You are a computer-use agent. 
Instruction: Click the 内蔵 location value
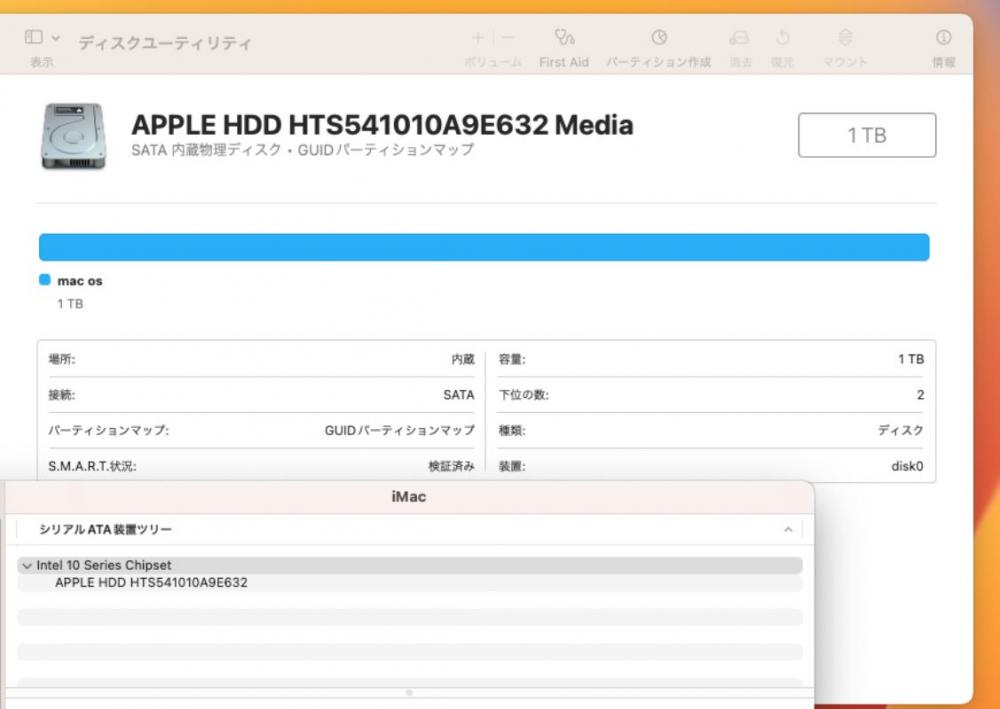click(463, 360)
